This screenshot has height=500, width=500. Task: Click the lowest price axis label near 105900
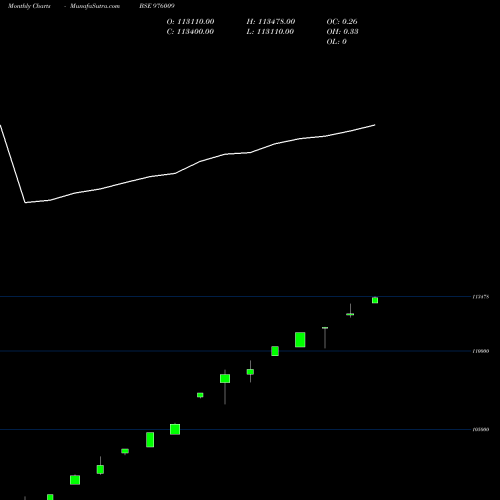pos(481,429)
